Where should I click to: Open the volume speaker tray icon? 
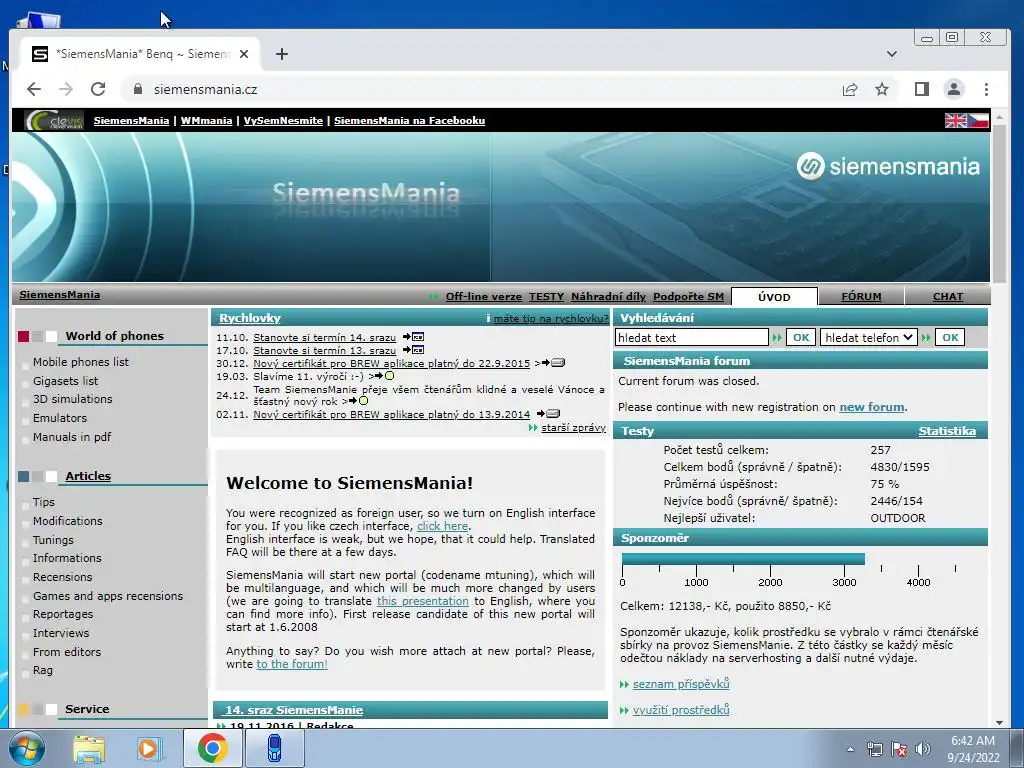coord(922,749)
